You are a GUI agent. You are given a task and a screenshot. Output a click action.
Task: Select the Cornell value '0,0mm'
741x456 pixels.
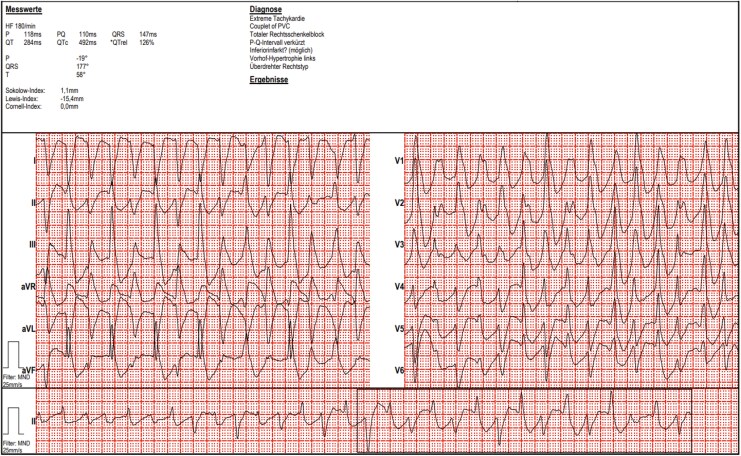69,106
